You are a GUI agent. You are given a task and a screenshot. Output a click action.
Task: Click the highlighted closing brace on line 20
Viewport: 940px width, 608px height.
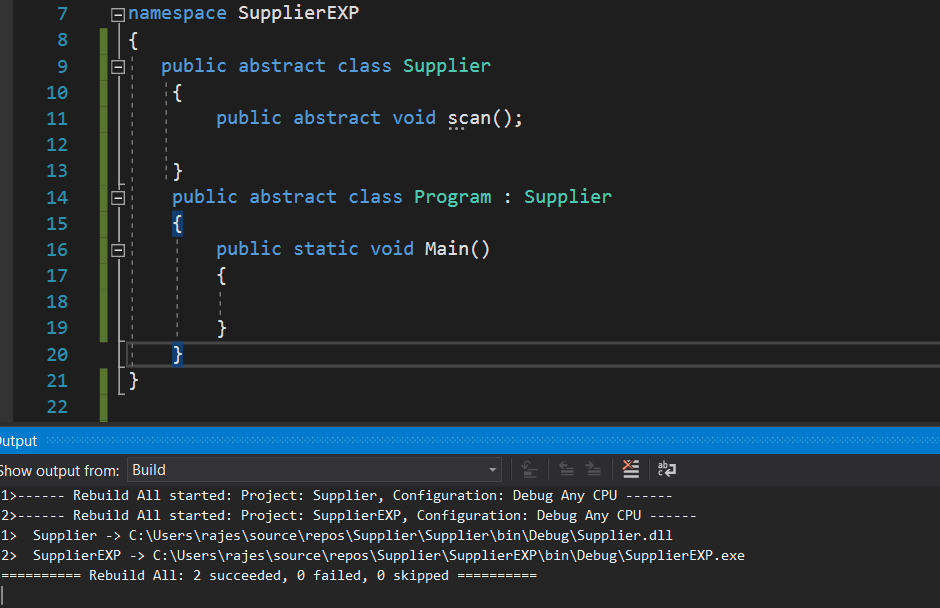coord(177,354)
